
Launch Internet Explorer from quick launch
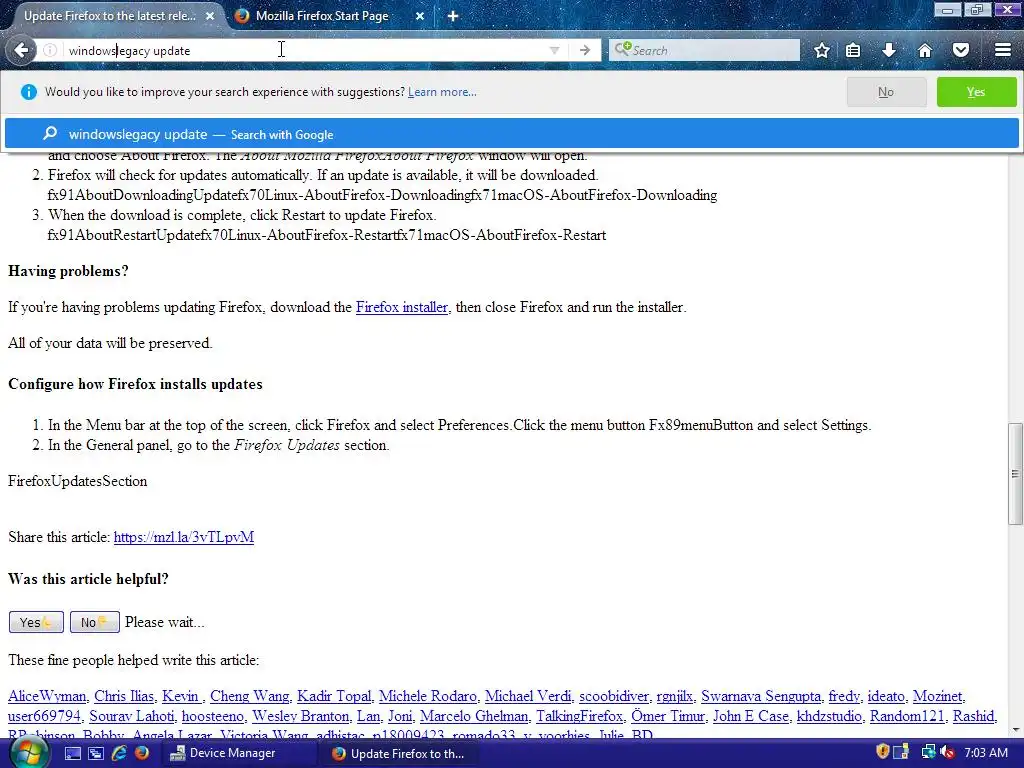119,753
